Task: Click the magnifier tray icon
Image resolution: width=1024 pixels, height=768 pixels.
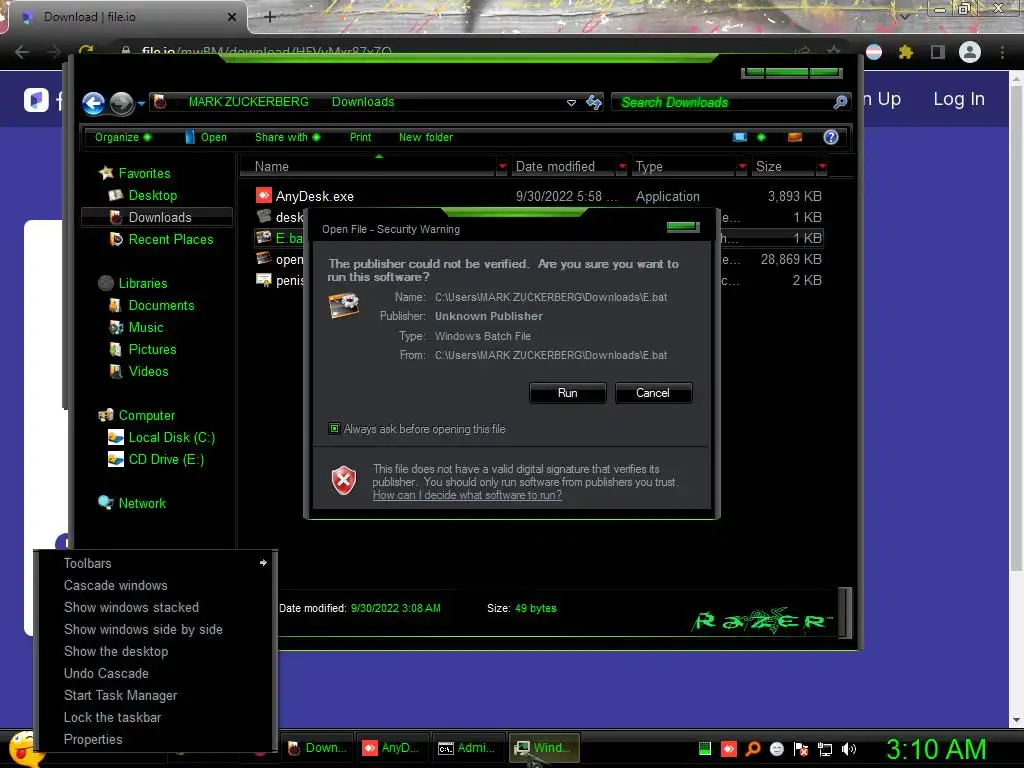Action: tap(753, 749)
